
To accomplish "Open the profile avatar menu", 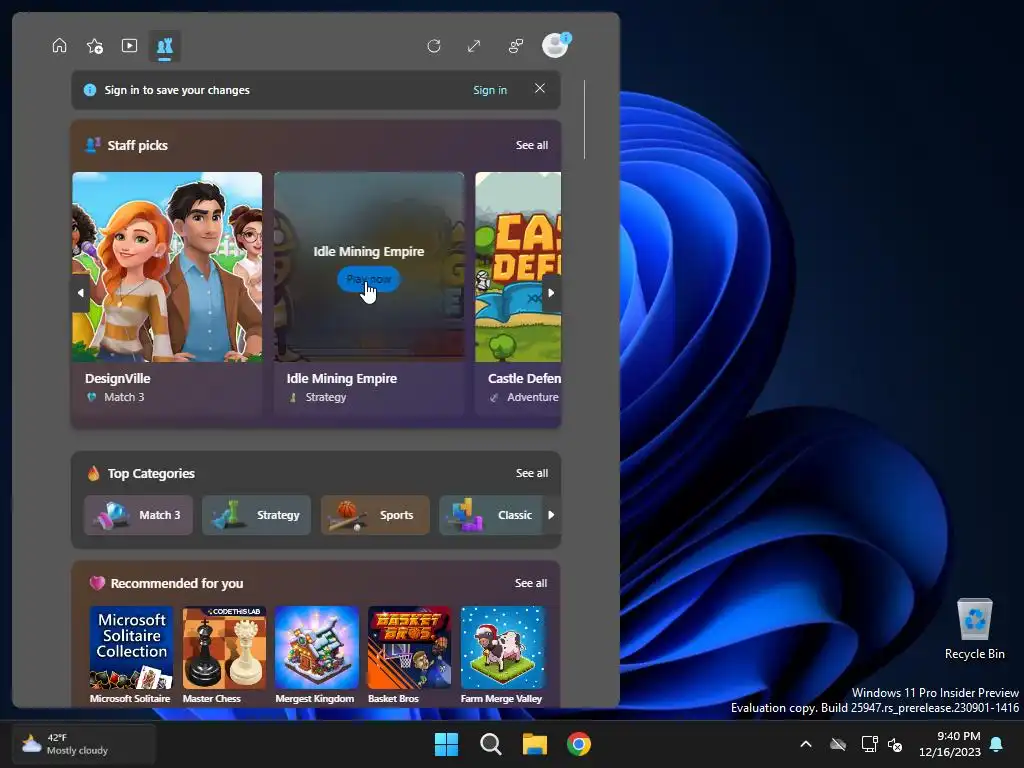I will [556, 45].
